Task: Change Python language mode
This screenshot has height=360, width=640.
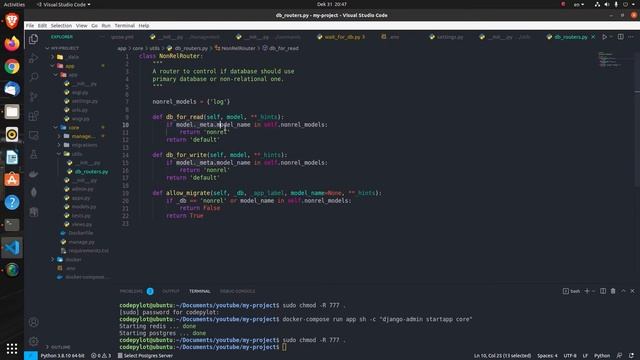Action: [602, 356]
